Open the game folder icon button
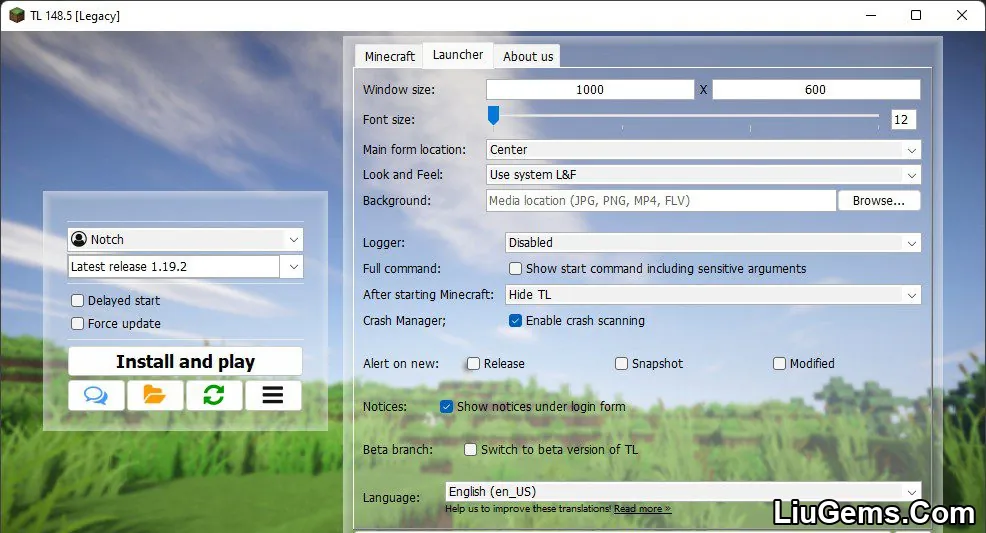Viewport: 986px width, 533px height. pos(155,395)
